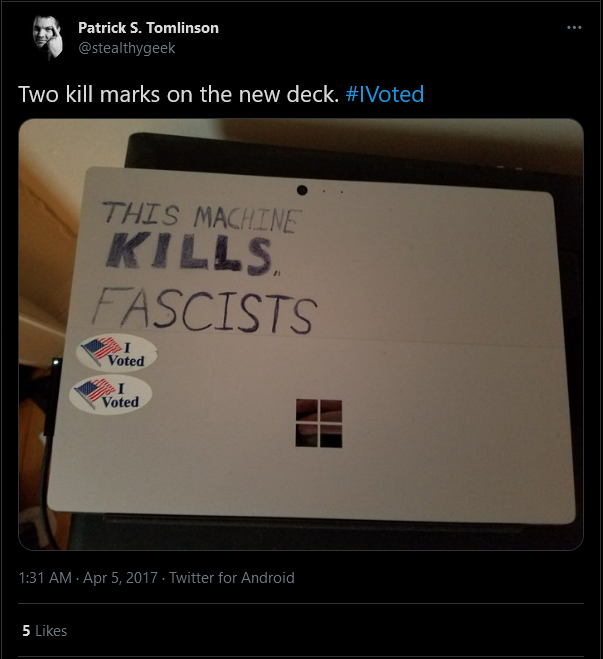Click the tablet camera lens in photo
The height and width of the screenshot is (659, 603).
(302, 190)
